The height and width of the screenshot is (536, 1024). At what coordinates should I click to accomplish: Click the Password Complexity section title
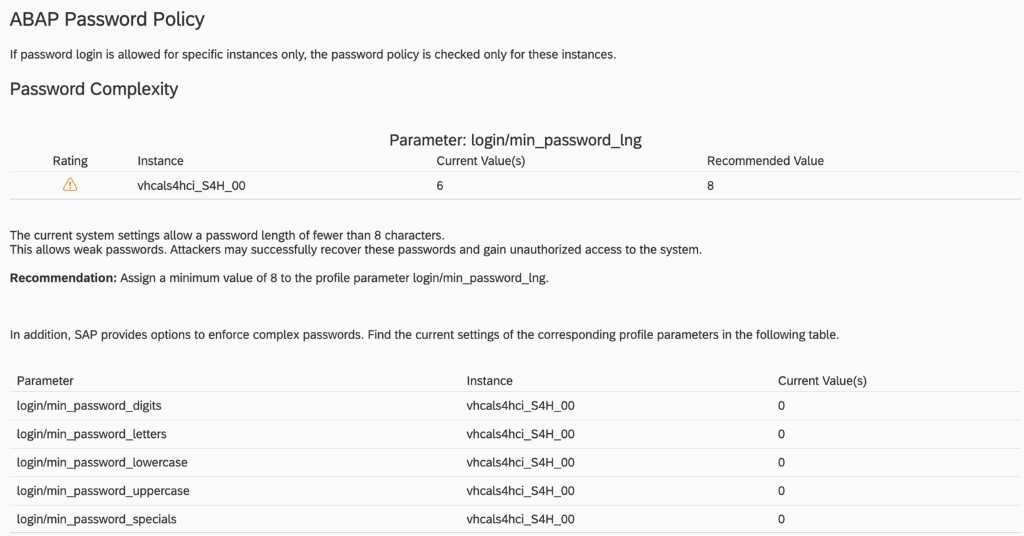tap(94, 89)
